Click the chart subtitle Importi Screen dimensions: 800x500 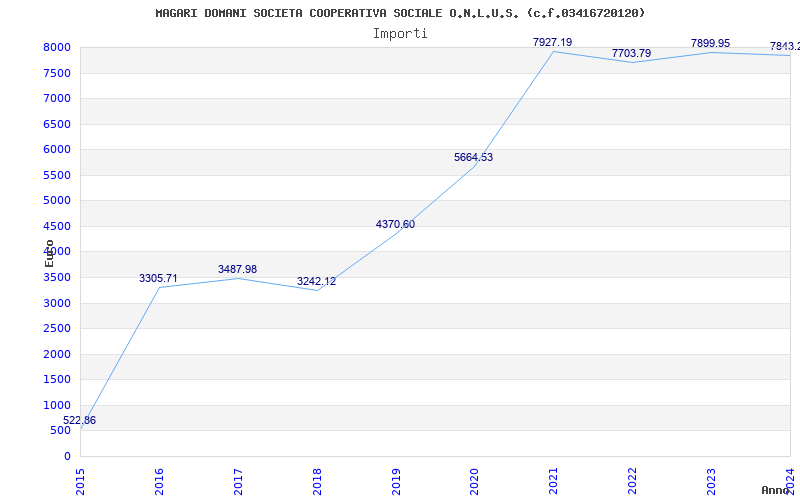(400, 34)
